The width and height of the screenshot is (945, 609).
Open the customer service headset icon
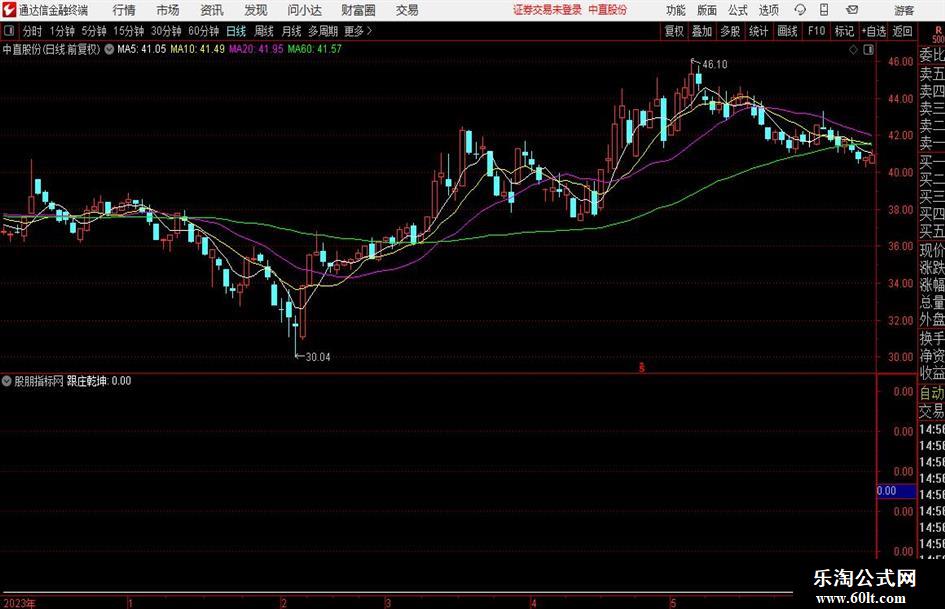800,10
